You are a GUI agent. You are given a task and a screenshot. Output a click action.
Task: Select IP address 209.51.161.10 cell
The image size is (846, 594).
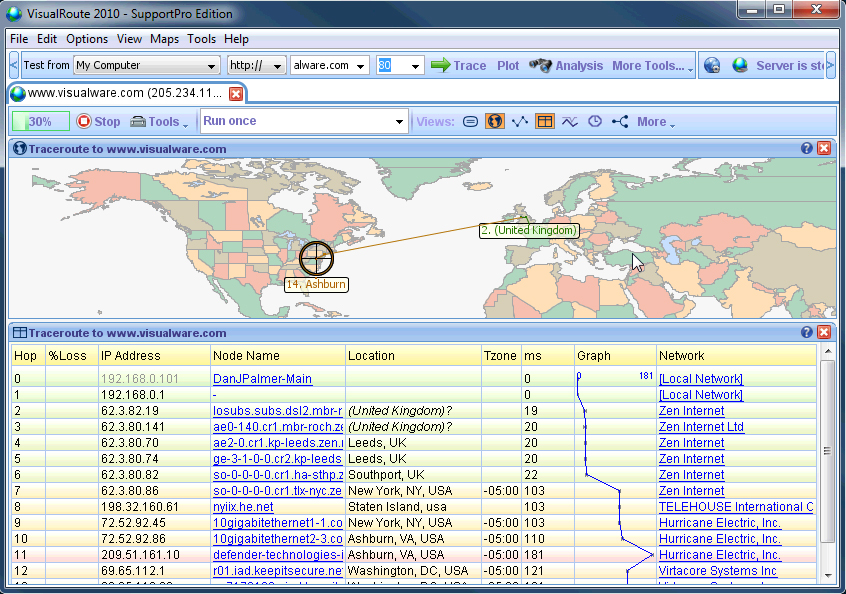pos(154,555)
